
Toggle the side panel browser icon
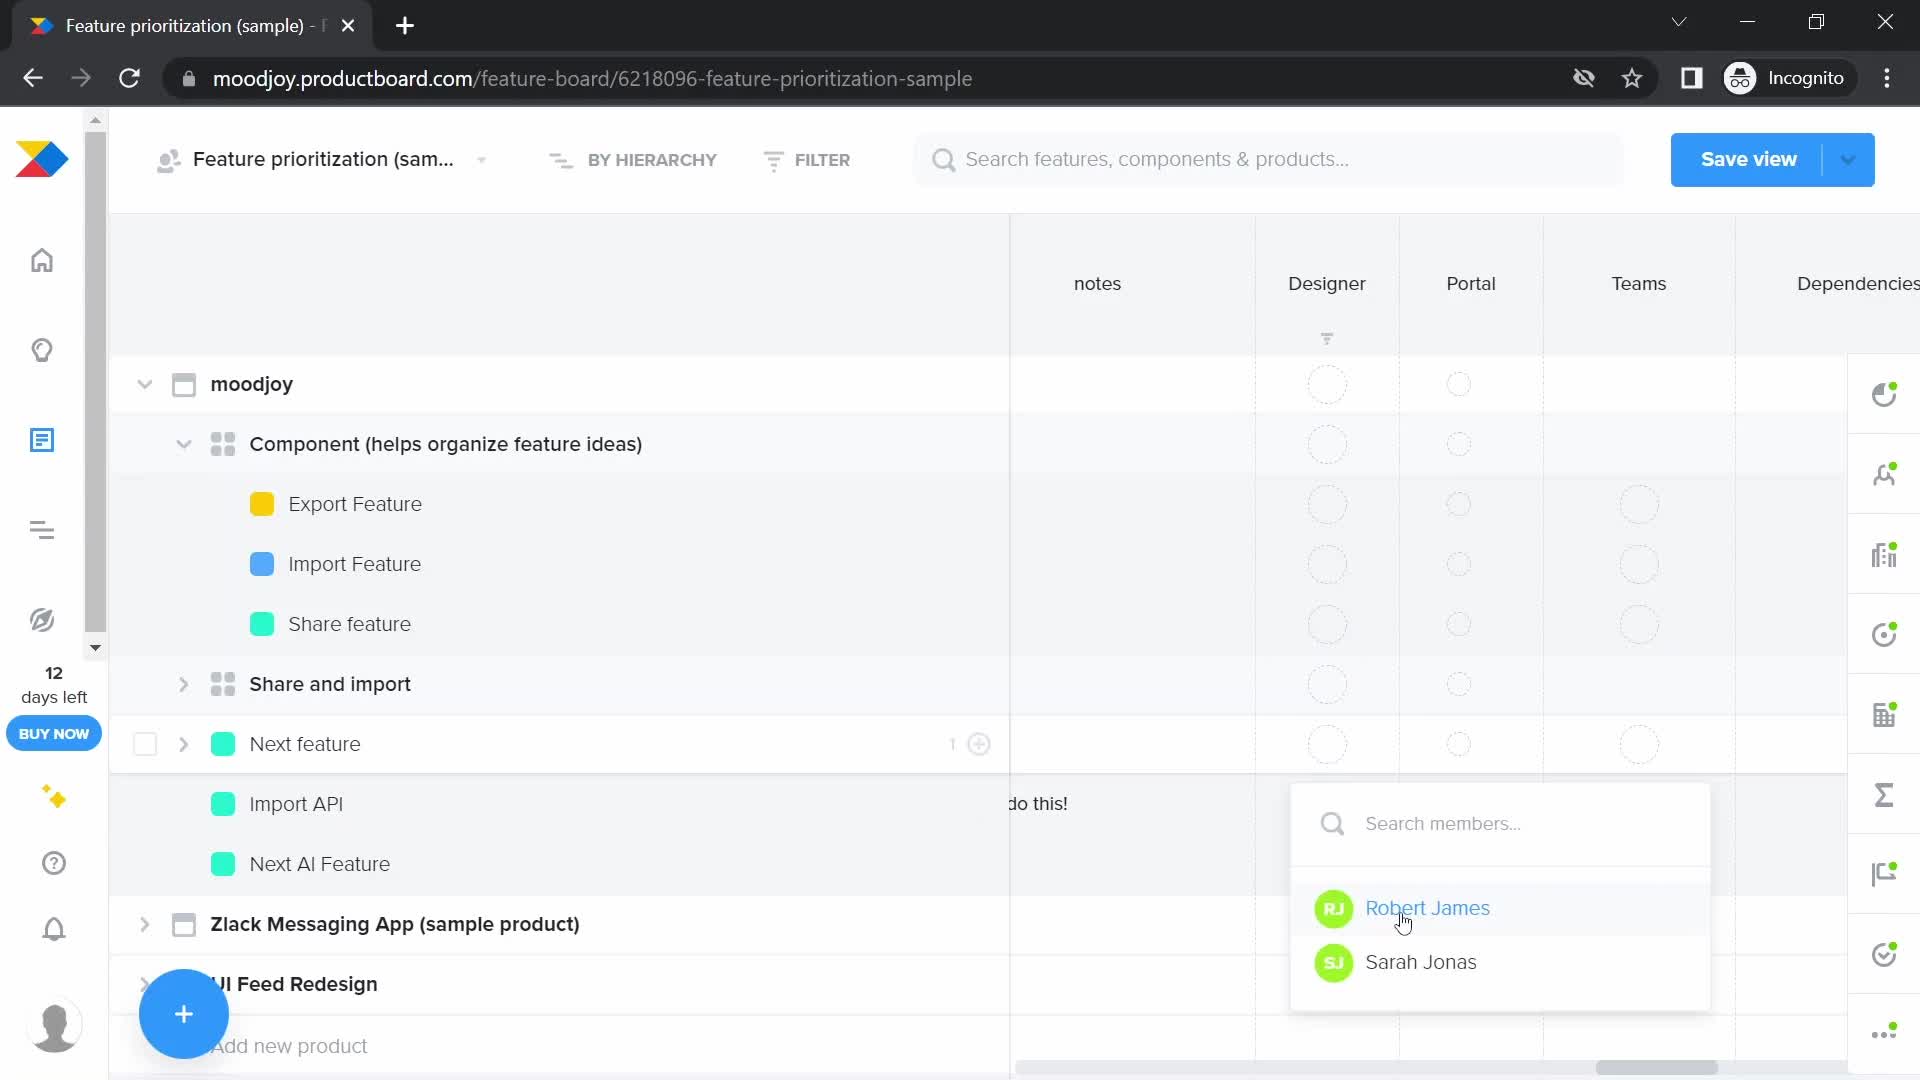tap(1691, 78)
